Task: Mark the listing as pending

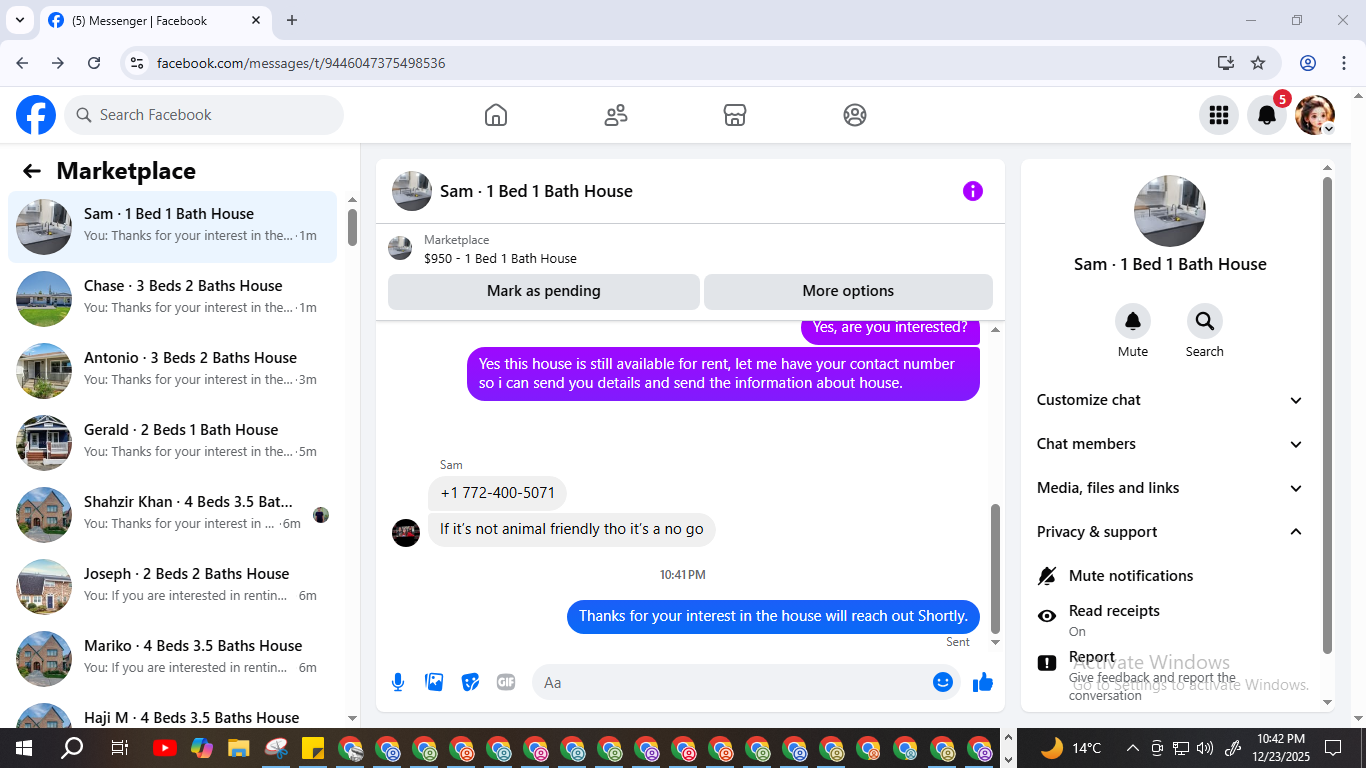Action: pos(544,291)
